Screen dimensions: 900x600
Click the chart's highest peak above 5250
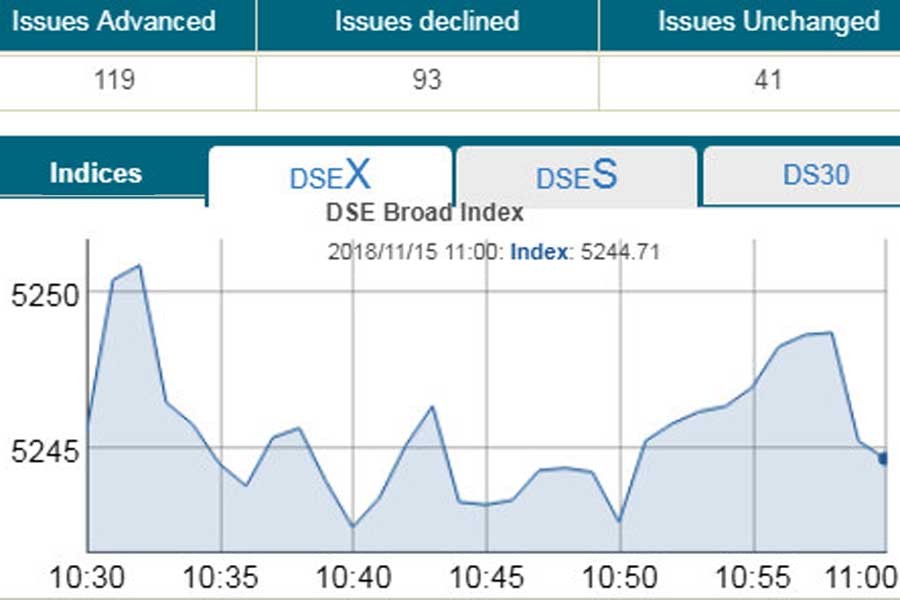pos(139,266)
